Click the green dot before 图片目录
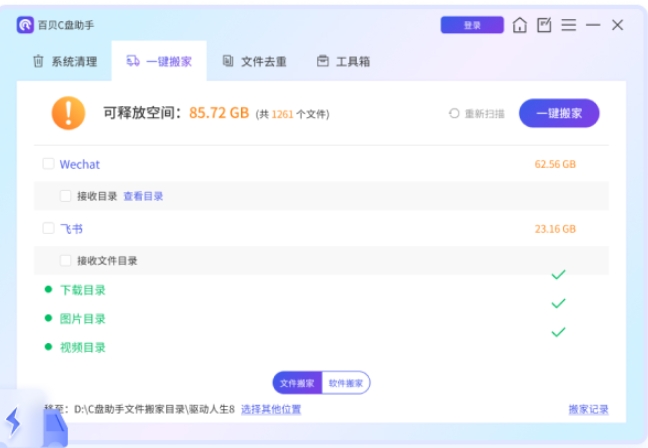Image resolution: width=648 pixels, height=448 pixels. point(48,318)
